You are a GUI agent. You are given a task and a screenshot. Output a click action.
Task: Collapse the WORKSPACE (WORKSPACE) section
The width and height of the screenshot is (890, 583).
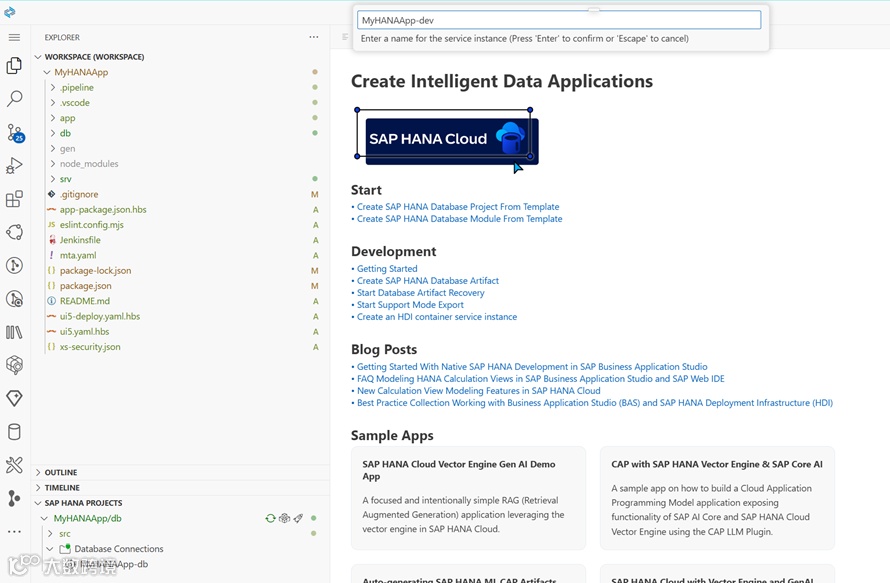pyautogui.click(x=38, y=57)
